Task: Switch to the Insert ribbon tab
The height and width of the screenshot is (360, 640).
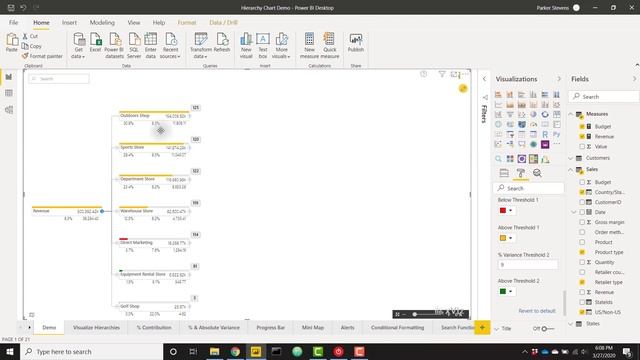Action: tap(69, 22)
